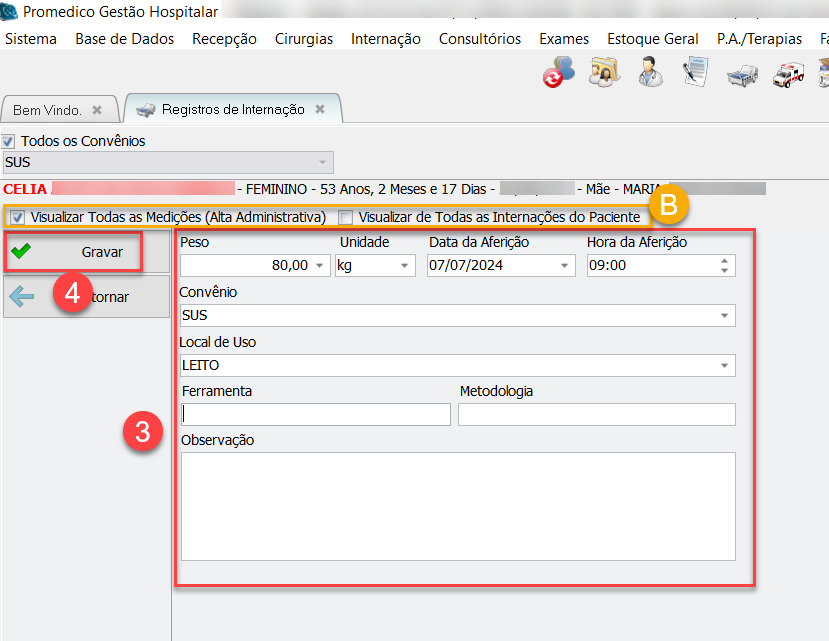Image resolution: width=829 pixels, height=641 pixels.
Task: Enable Visualizar de Todas as Internações checkbox
Action: point(345,216)
